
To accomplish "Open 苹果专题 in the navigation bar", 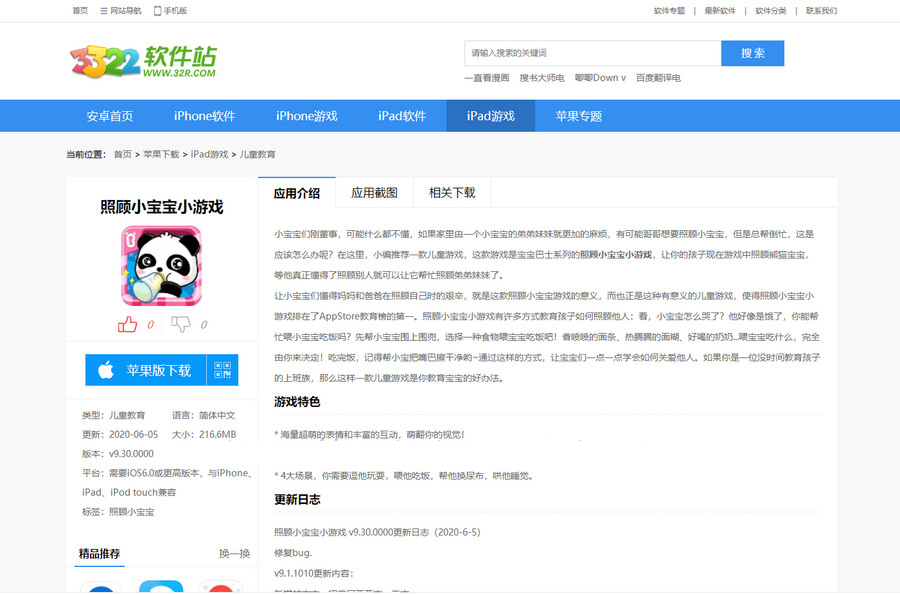I will click(578, 116).
